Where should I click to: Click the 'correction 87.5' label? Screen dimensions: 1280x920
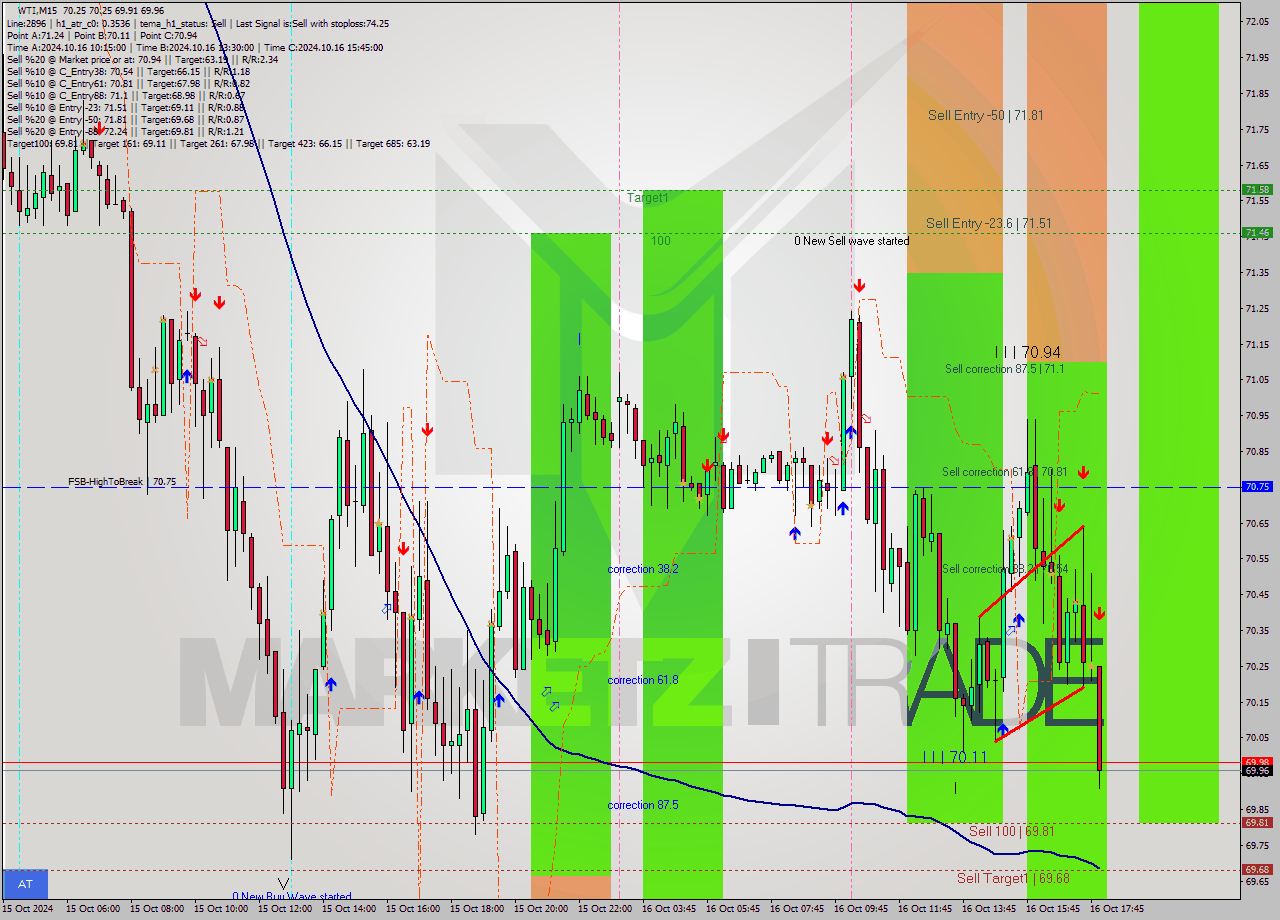(643, 805)
